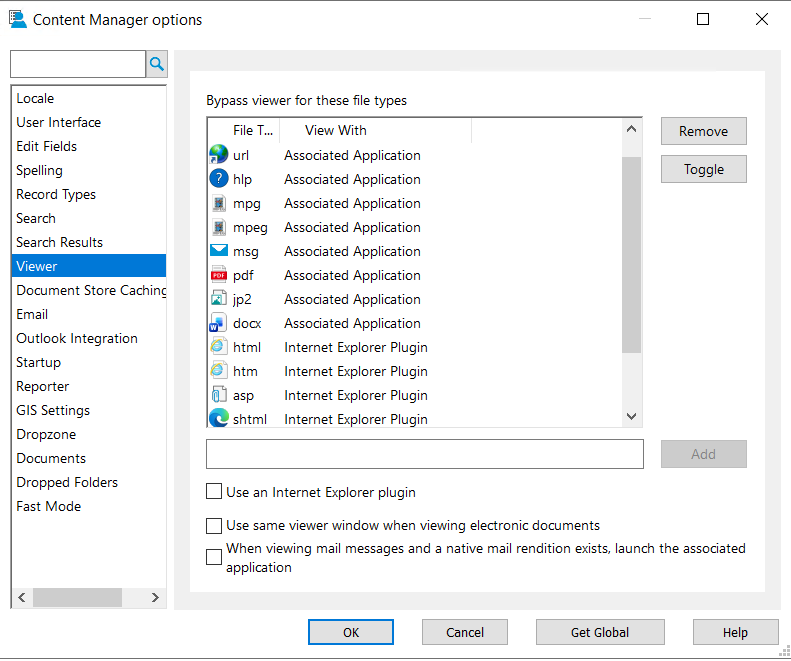Image resolution: width=791 pixels, height=661 pixels.
Task: Select the 'jp2' file type row
Action: pos(415,299)
